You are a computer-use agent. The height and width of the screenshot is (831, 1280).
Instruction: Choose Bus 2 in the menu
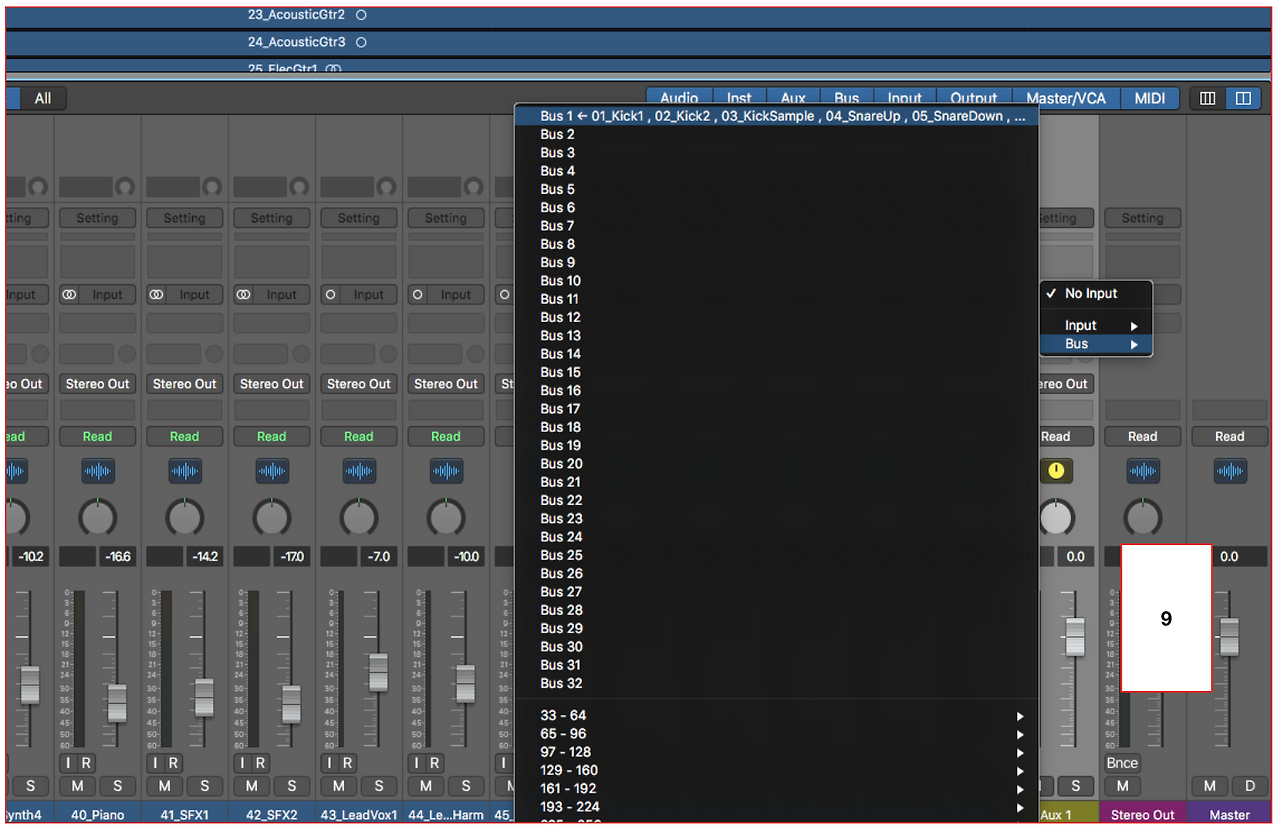point(777,134)
